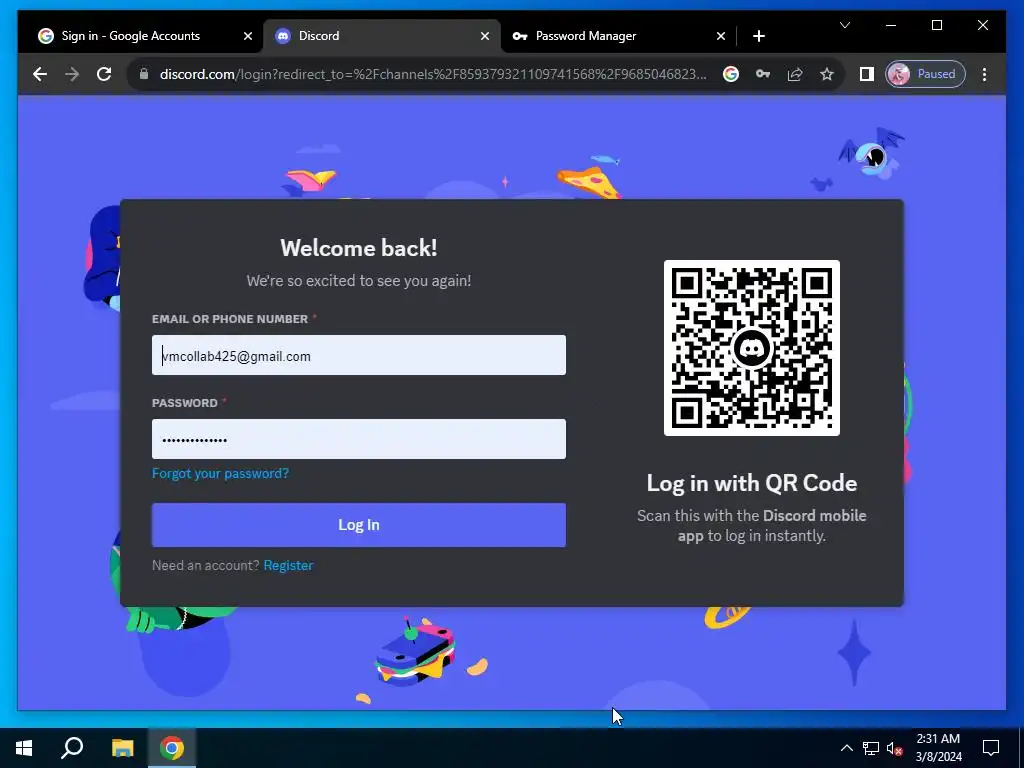This screenshot has height=768, width=1024.
Task: Minimize the Chrome window
Action: 891,25
